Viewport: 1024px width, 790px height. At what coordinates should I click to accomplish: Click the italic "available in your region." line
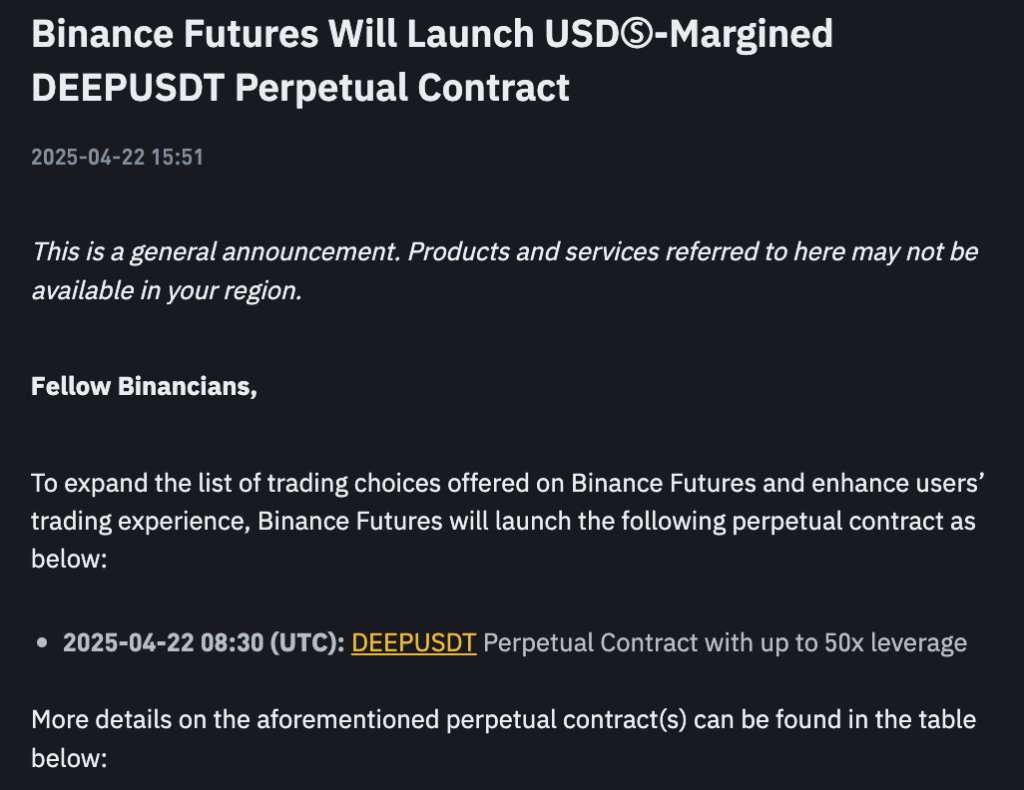coord(167,291)
